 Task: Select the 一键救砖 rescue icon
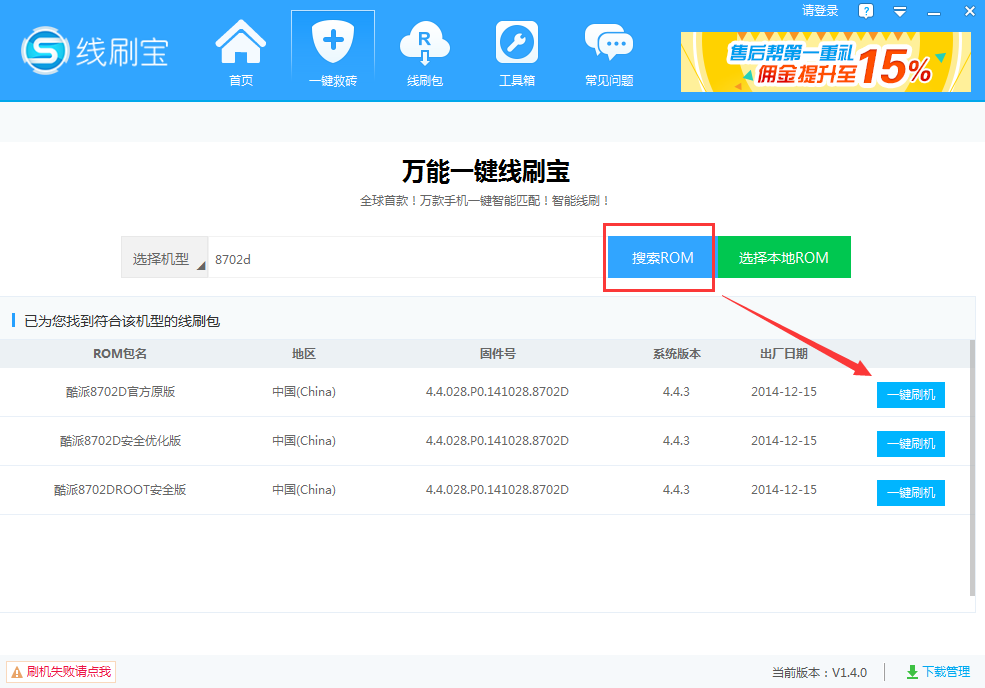(332, 50)
